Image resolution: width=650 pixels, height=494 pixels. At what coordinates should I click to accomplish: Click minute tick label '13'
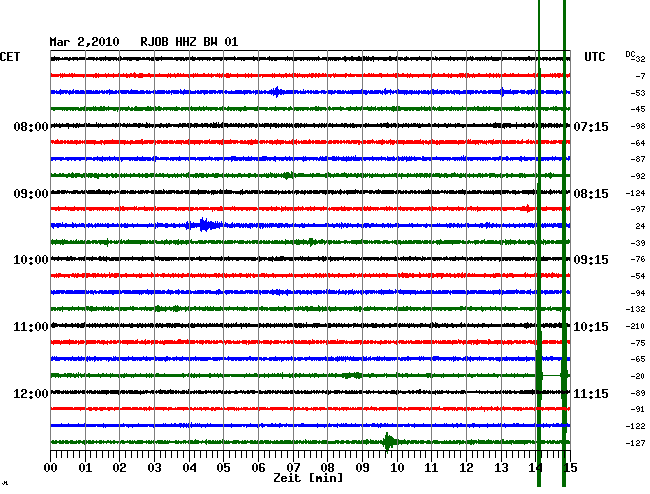pos(501,468)
